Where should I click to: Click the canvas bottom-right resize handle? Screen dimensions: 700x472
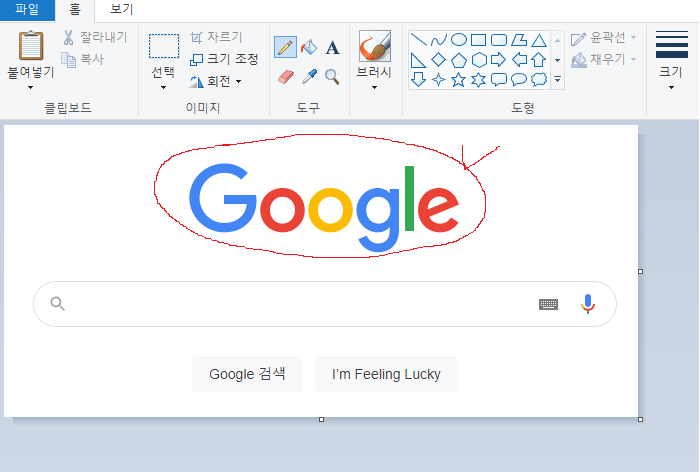pyautogui.click(x=641, y=419)
